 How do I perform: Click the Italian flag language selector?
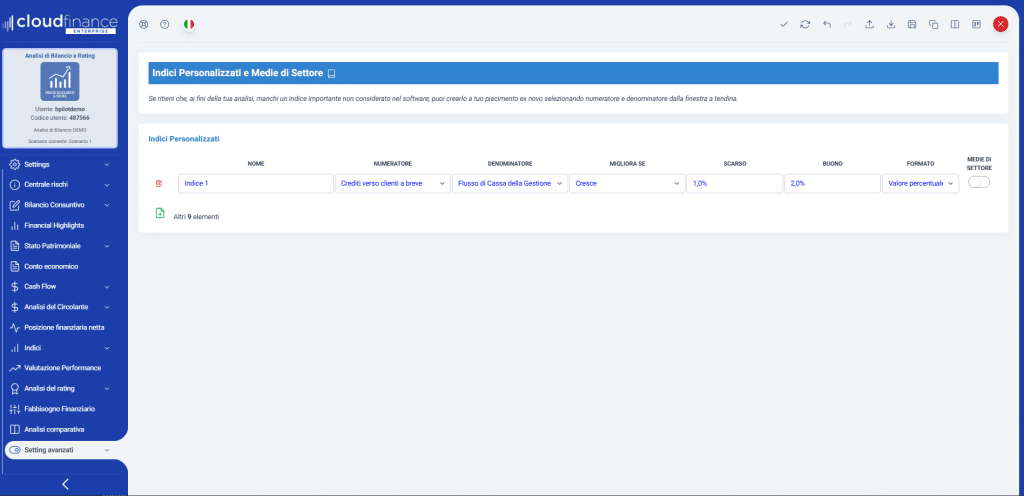tap(188, 24)
